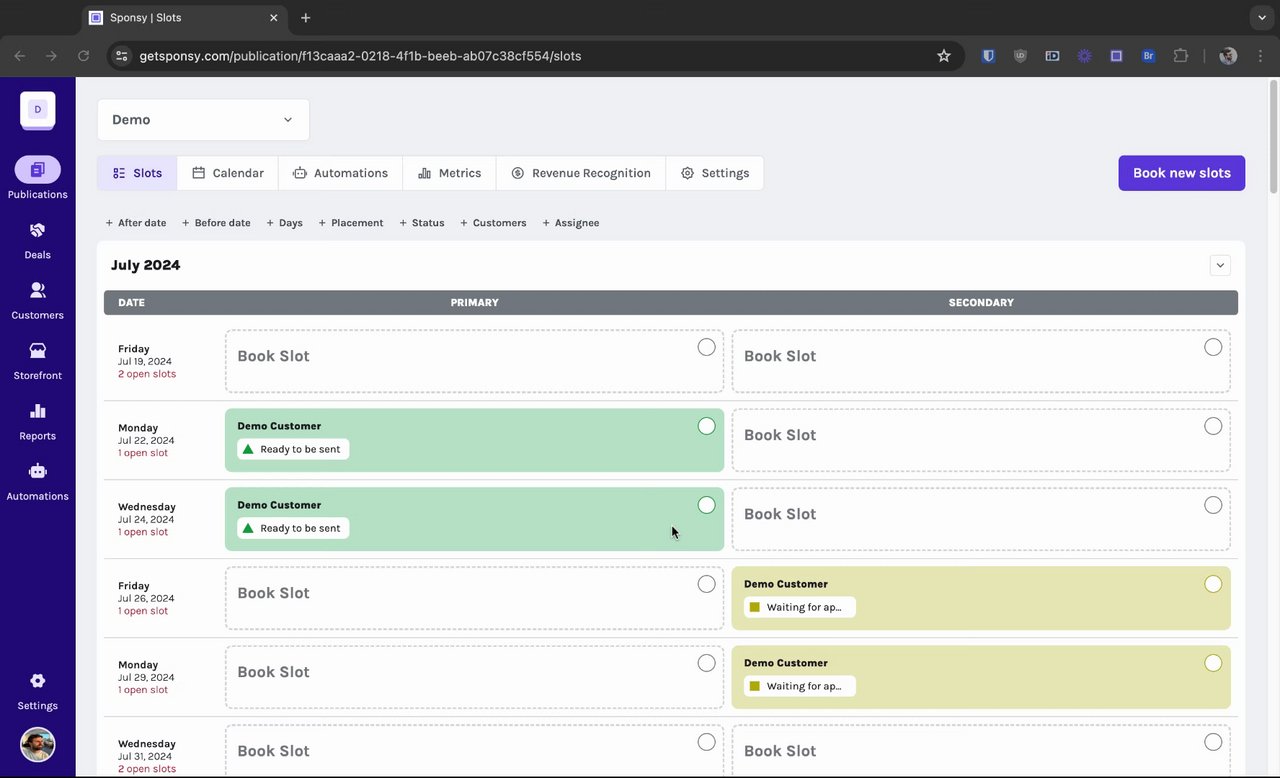Screen dimensions: 1280x778
Task: Open the Reports section
Action: coord(37,421)
